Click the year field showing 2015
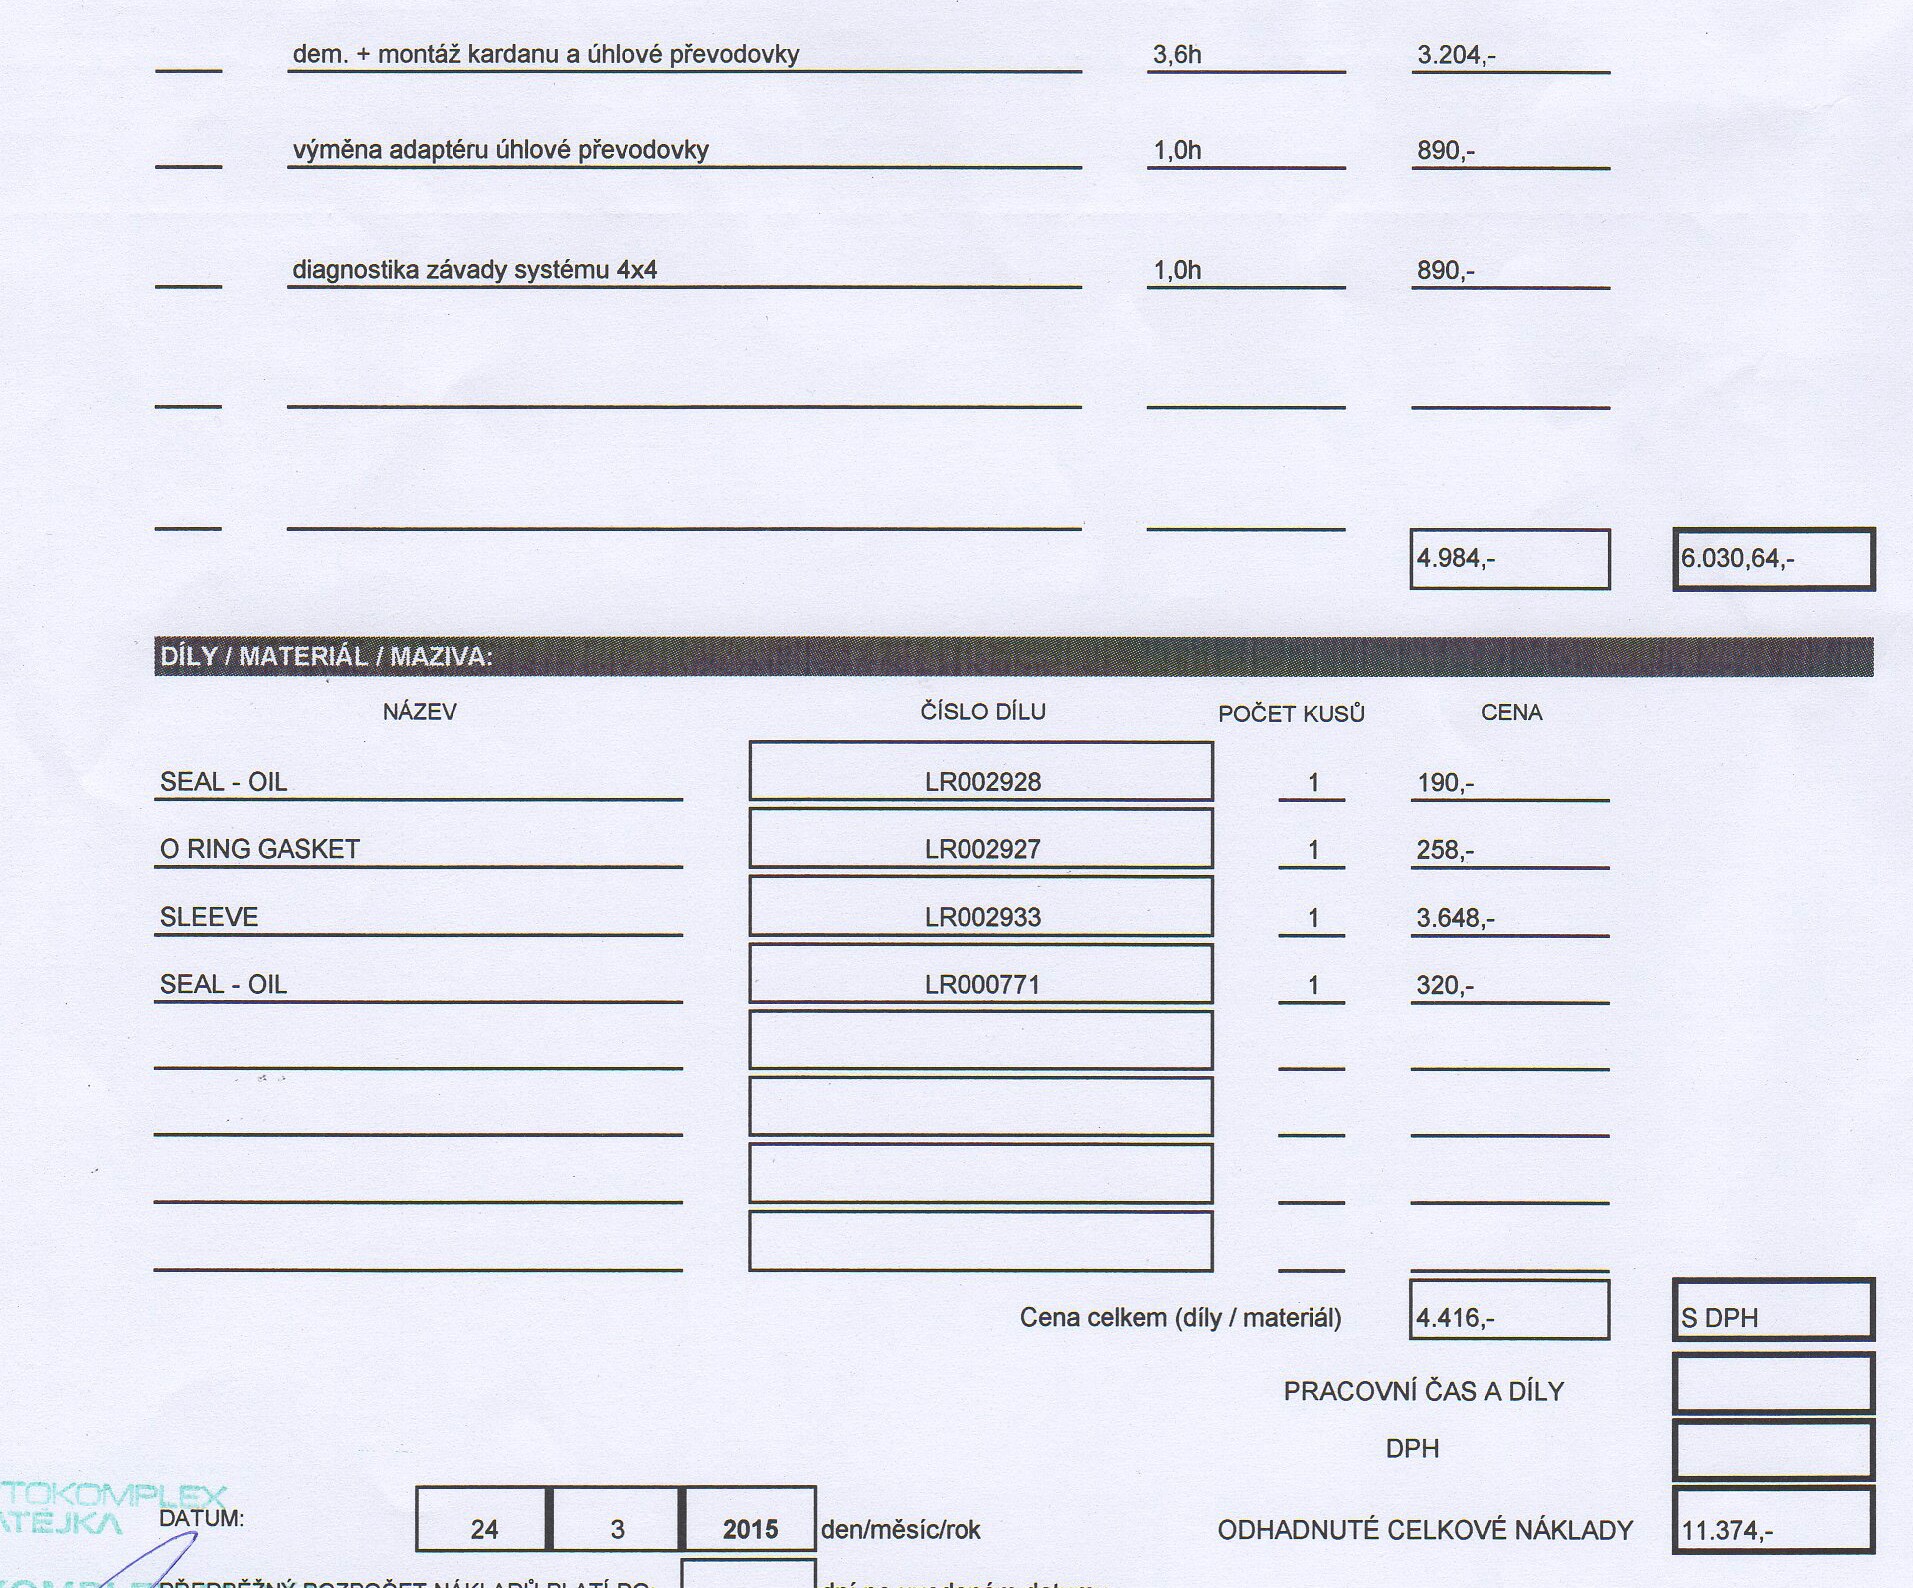The width and height of the screenshot is (1913, 1588). click(750, 1520)
